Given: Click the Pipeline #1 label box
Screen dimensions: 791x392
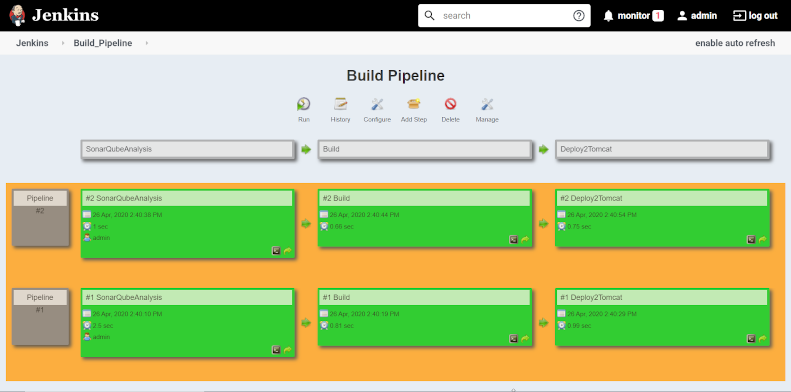Looking at the screenshot, I should coord(40,317).
